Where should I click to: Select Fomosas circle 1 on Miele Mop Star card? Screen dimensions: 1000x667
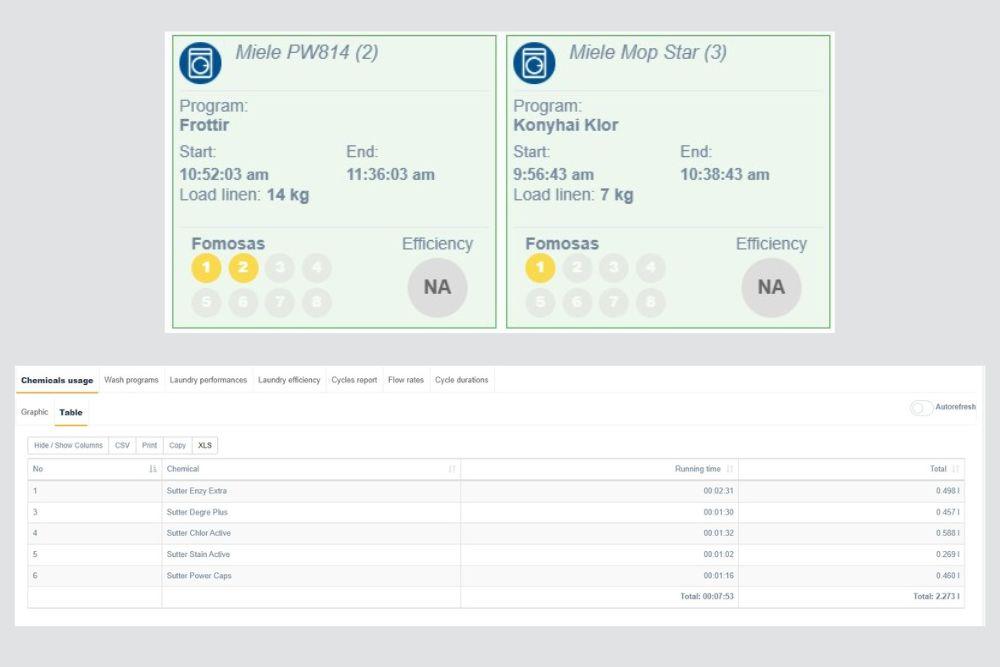pos(540,268)
